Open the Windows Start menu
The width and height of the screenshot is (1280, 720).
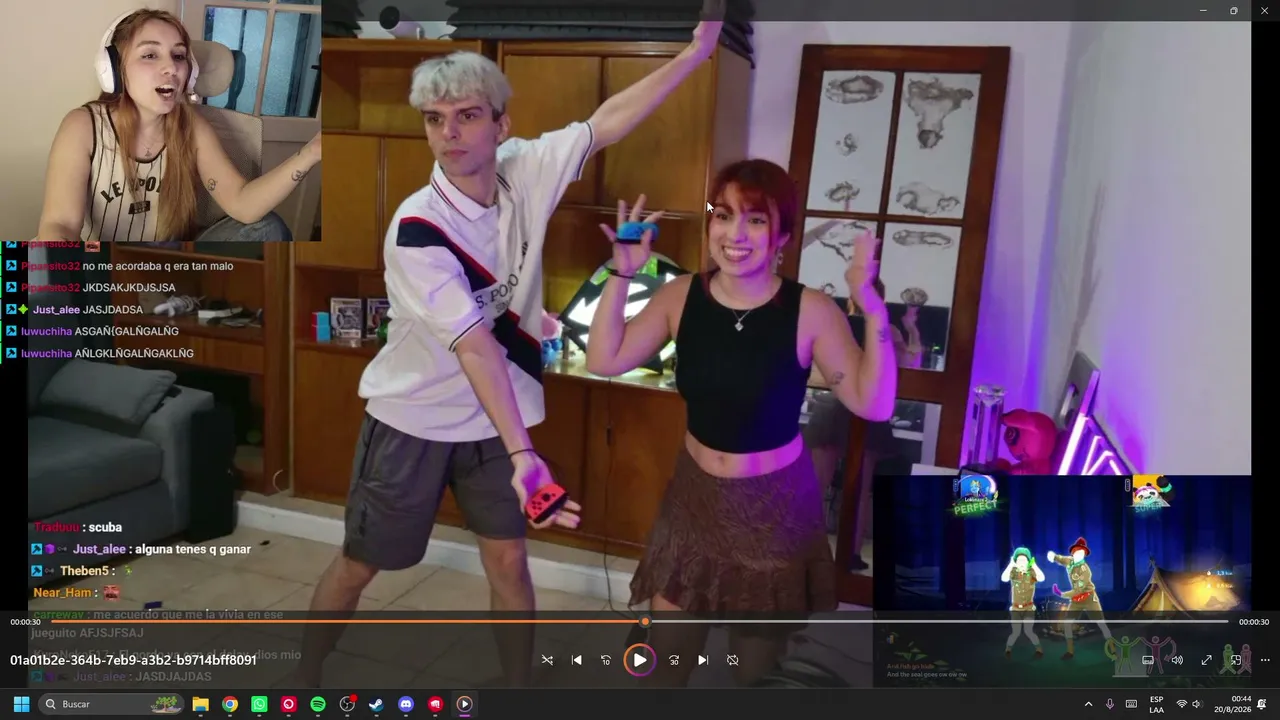pyautogui.click(x=21, y=704)
